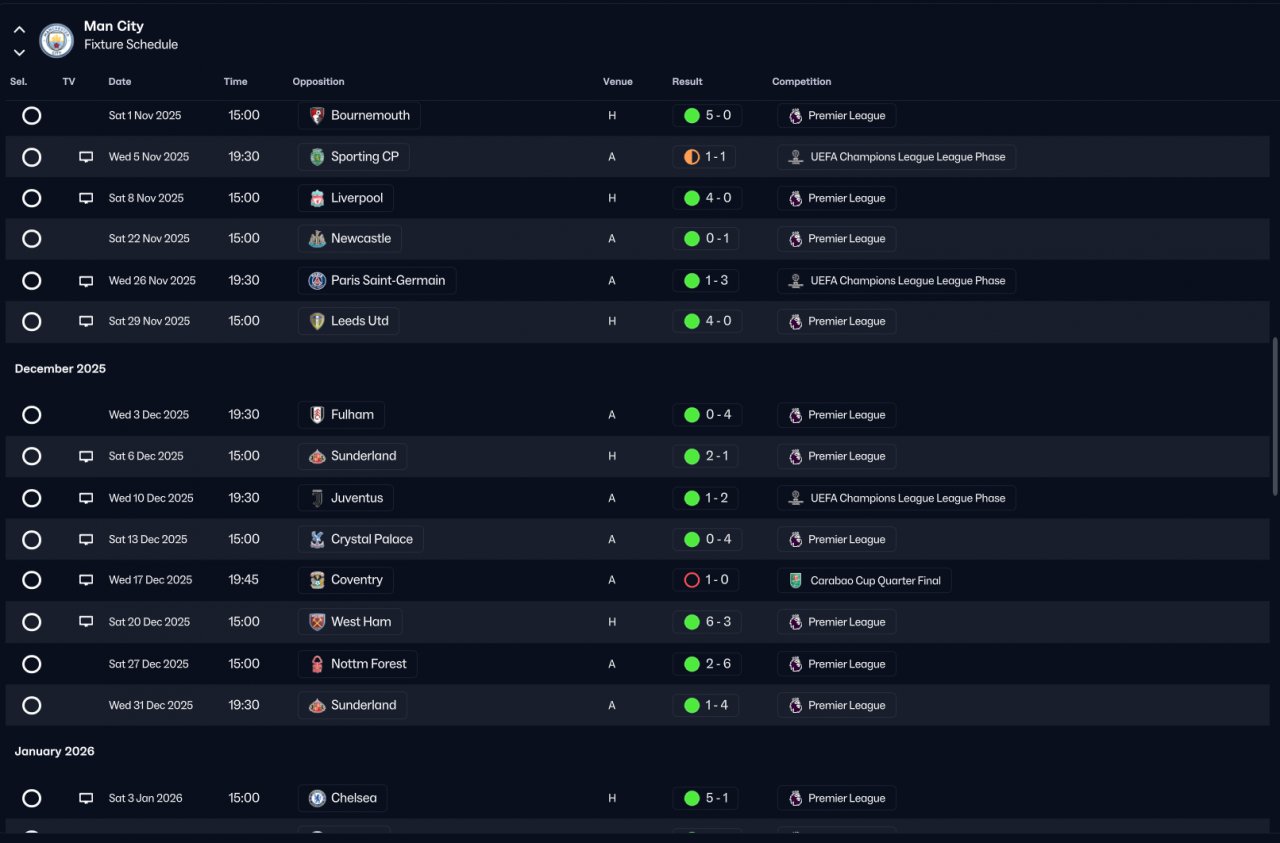Select the Fulham fixture radio button

point(32,415)
